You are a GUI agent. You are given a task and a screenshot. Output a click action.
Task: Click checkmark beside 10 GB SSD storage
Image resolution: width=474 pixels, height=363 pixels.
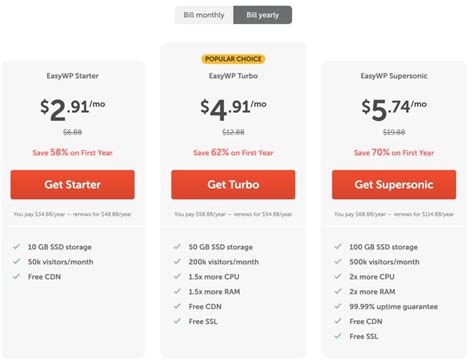[17, 247]
